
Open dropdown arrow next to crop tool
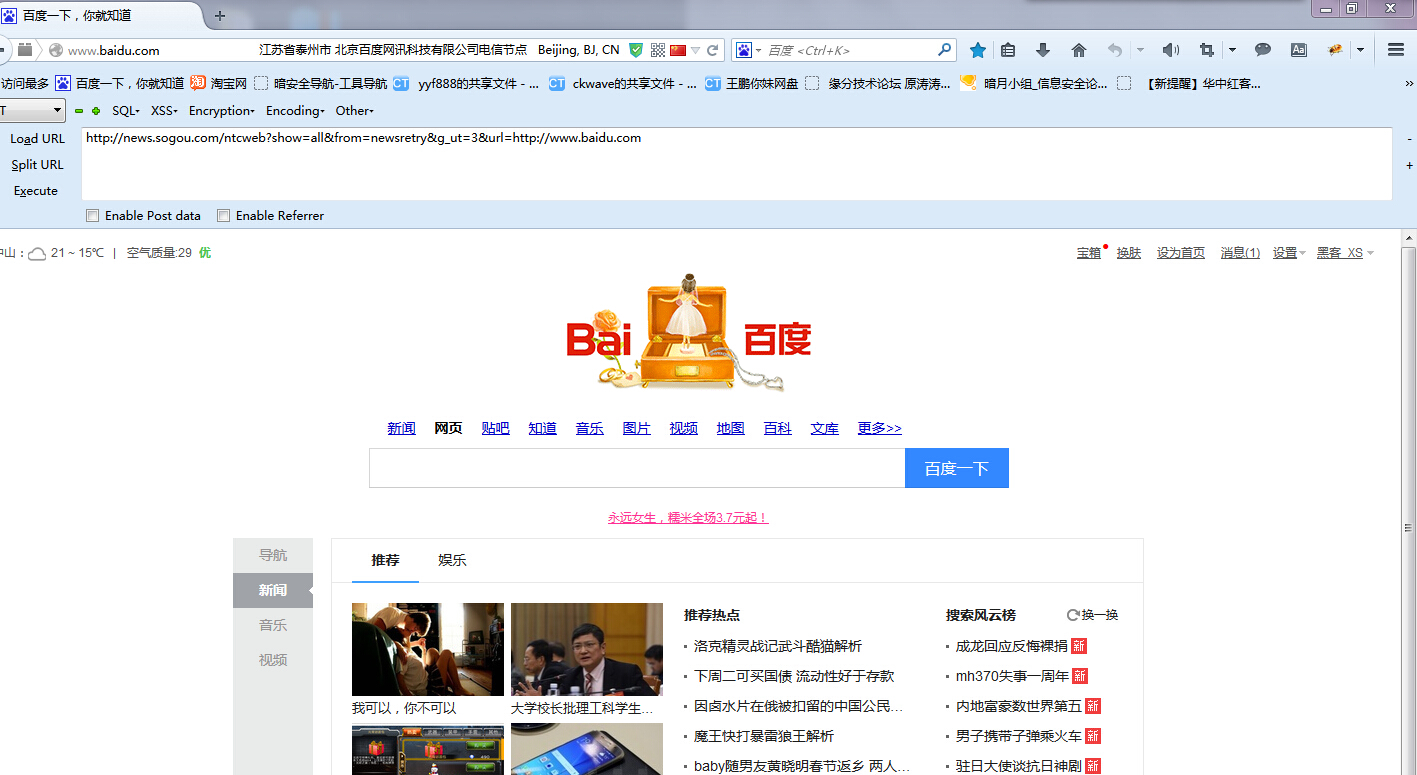tap(1232, 50)
